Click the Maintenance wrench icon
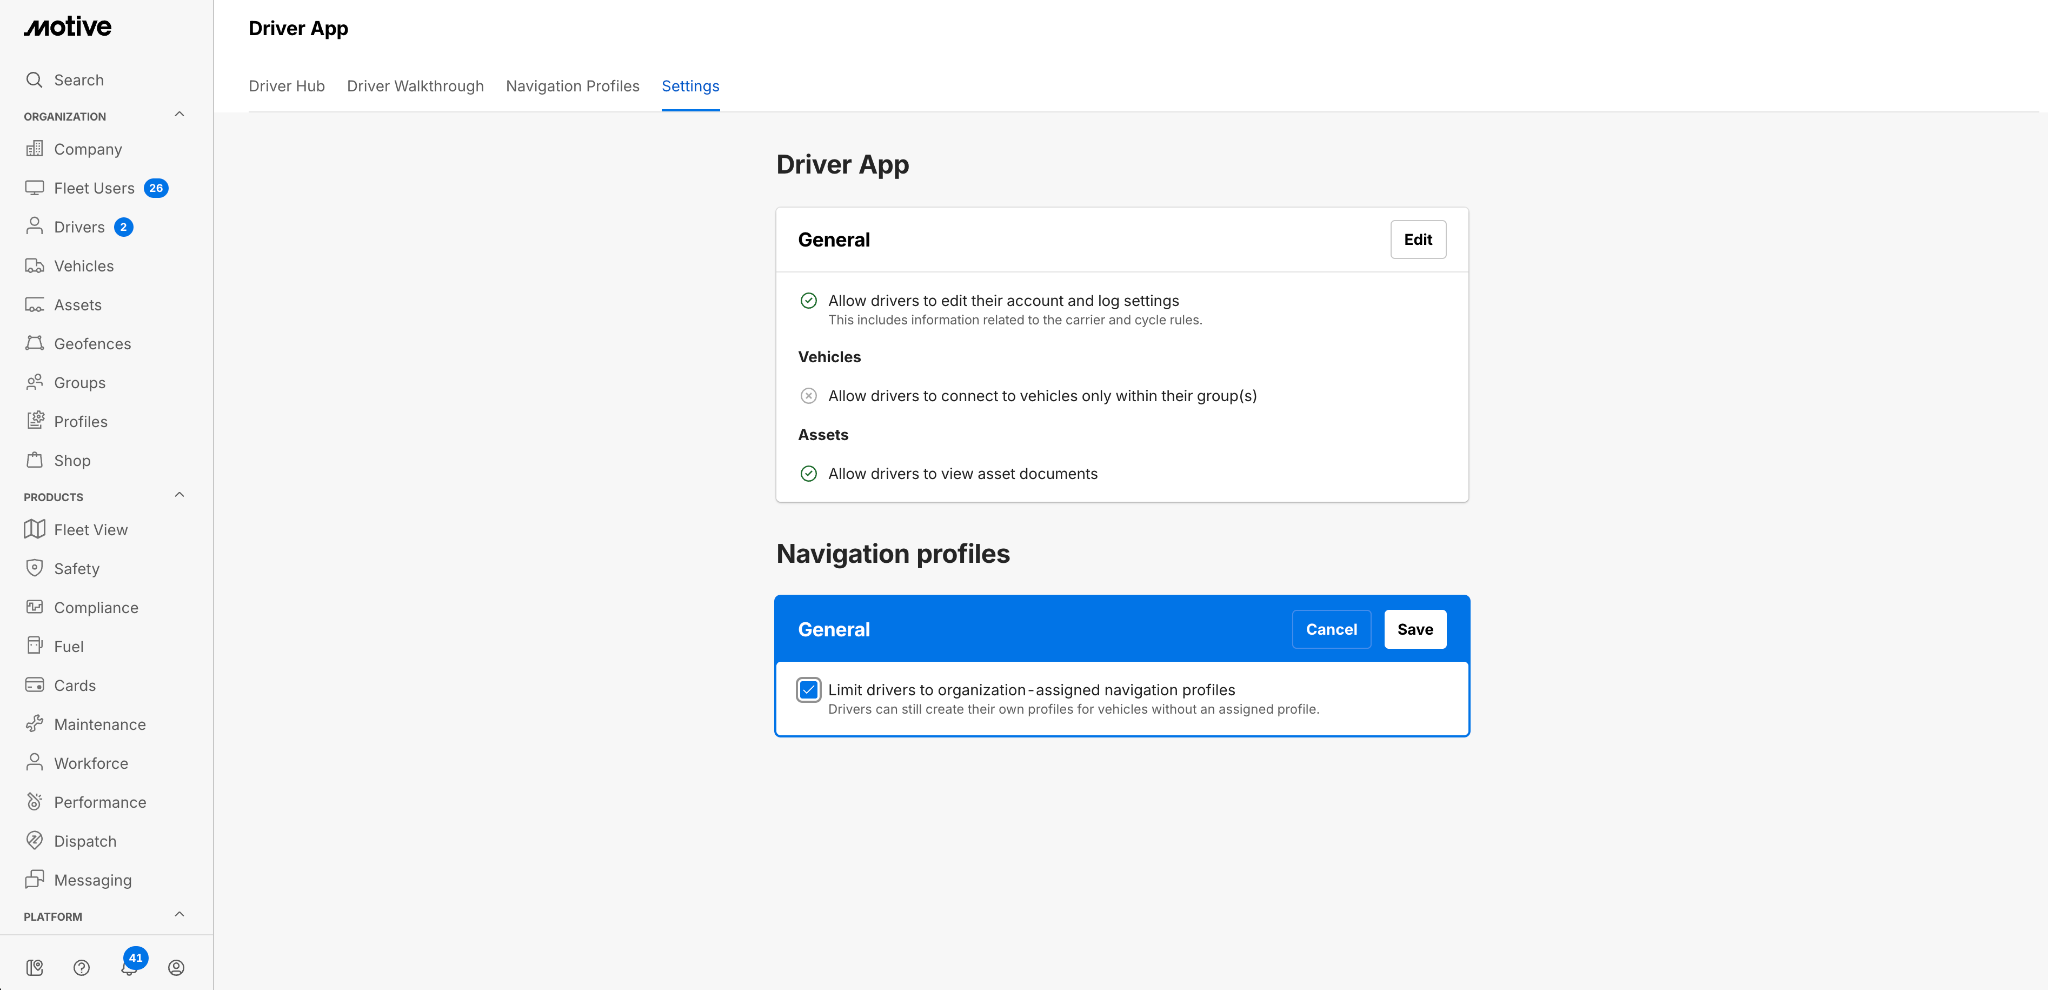Viewport: 2048px width, 990px height. (x=34, y=725)
